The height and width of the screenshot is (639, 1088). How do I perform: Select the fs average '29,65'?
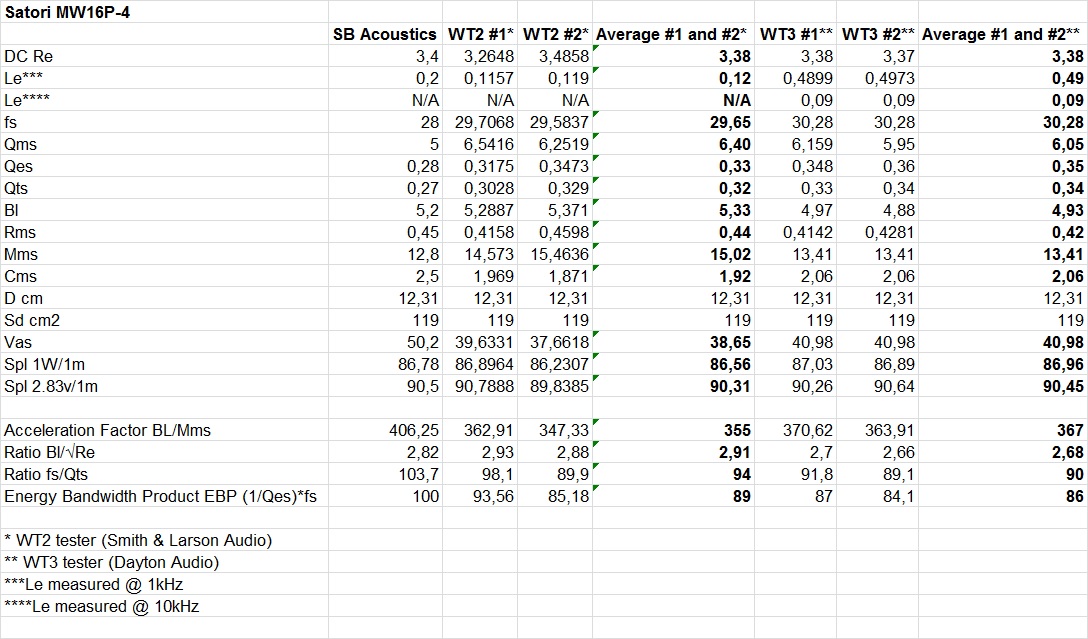(731, 123)
